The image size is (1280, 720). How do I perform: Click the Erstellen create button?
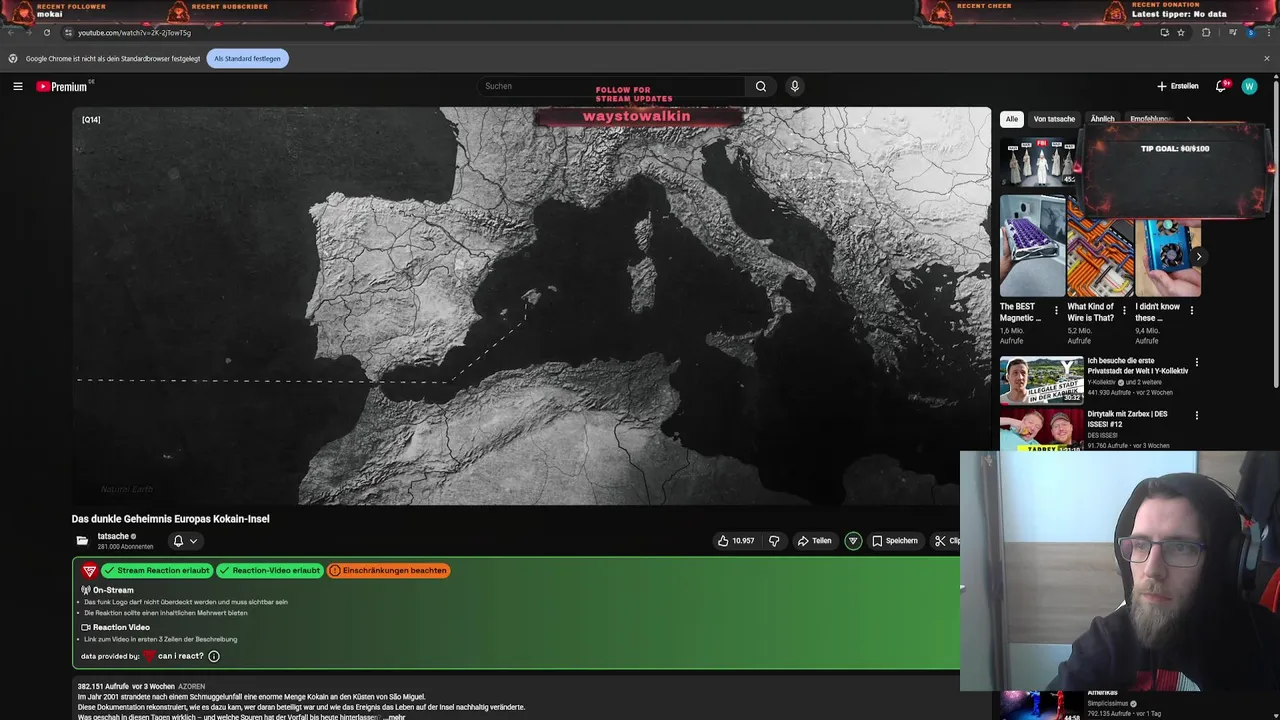click(1177, 86)
